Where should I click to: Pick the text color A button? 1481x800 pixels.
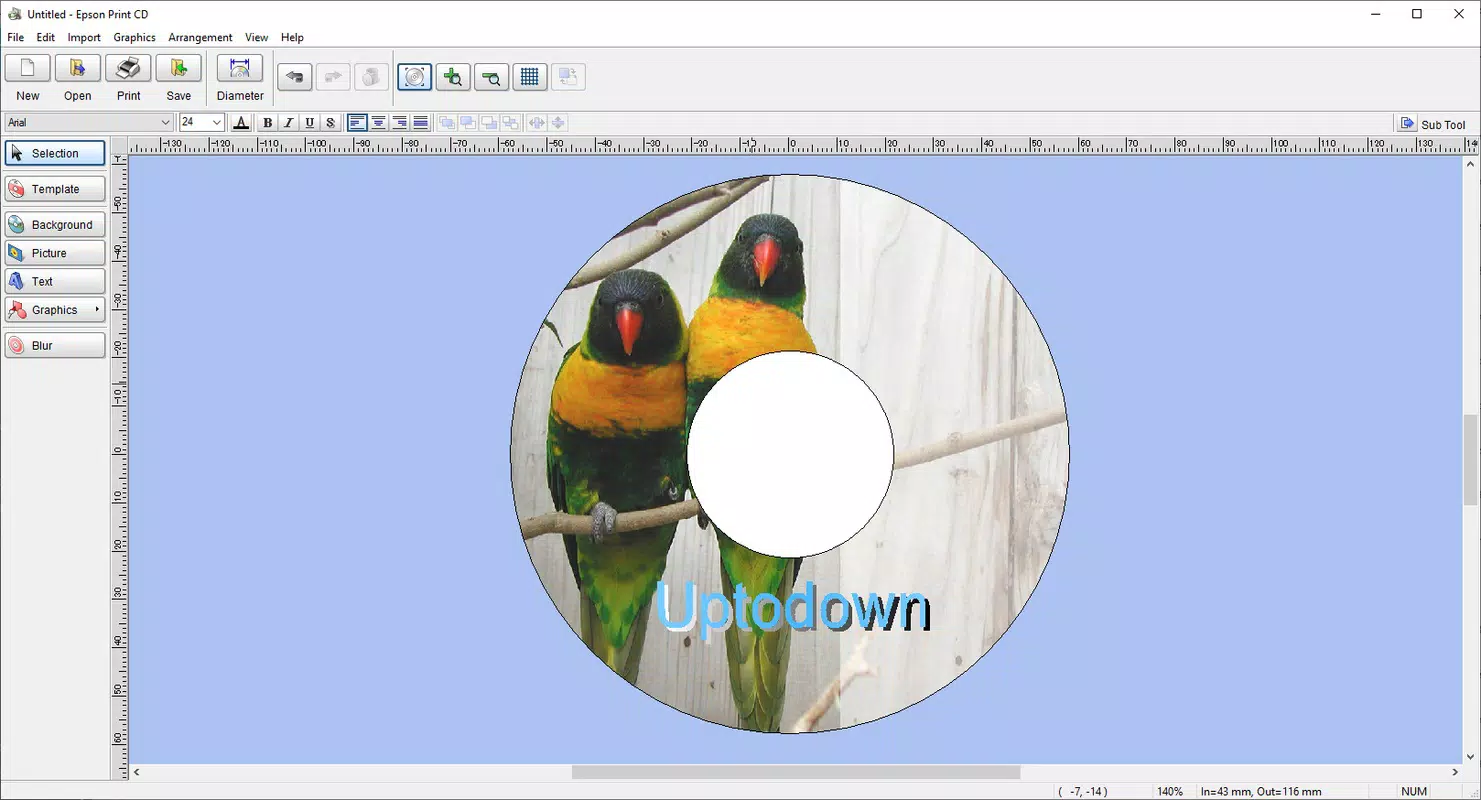pyautogui.click(x=241, y=123)
